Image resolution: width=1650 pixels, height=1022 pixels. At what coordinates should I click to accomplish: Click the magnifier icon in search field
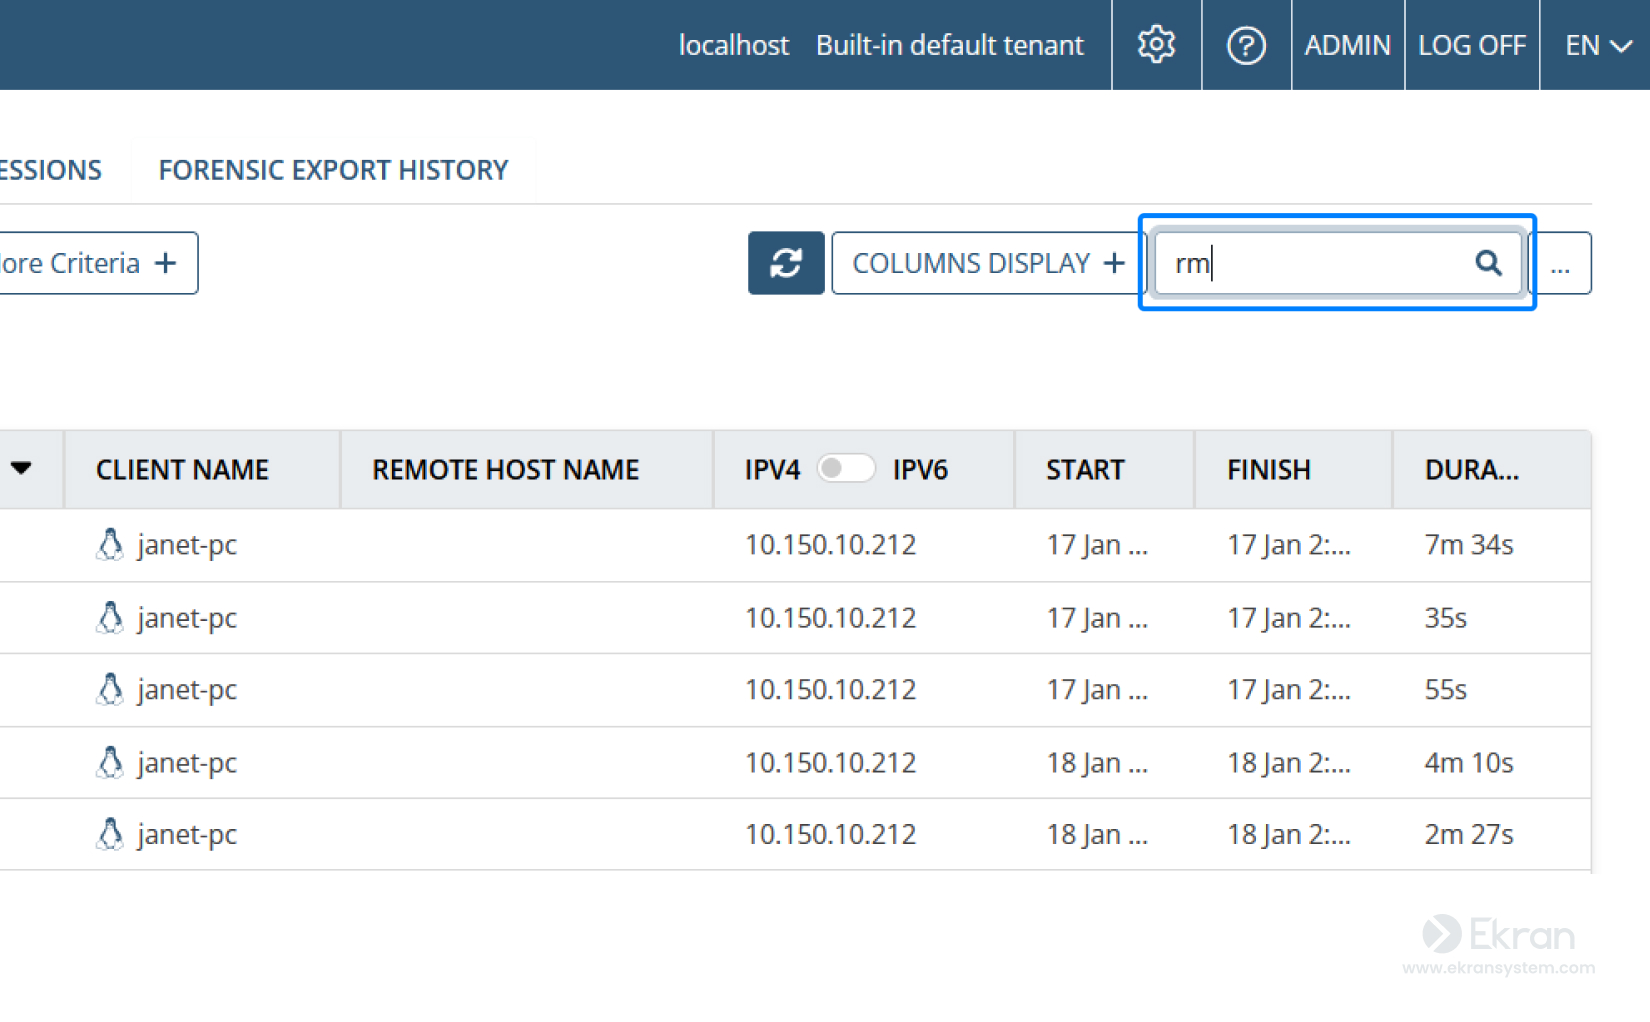coord(1489,263)
